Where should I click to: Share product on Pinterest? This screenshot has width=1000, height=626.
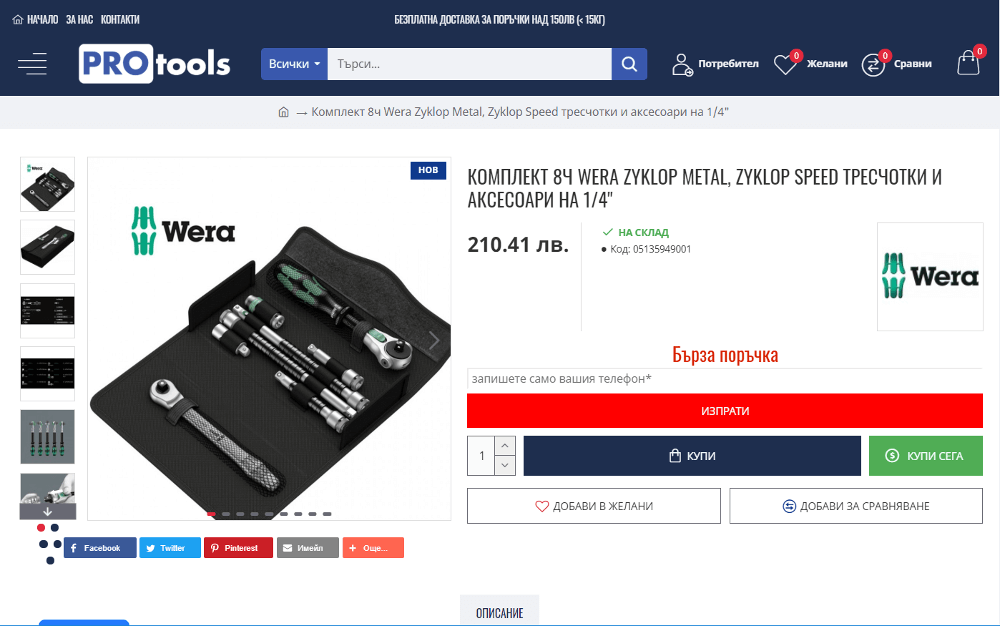(x=238, y=548)
